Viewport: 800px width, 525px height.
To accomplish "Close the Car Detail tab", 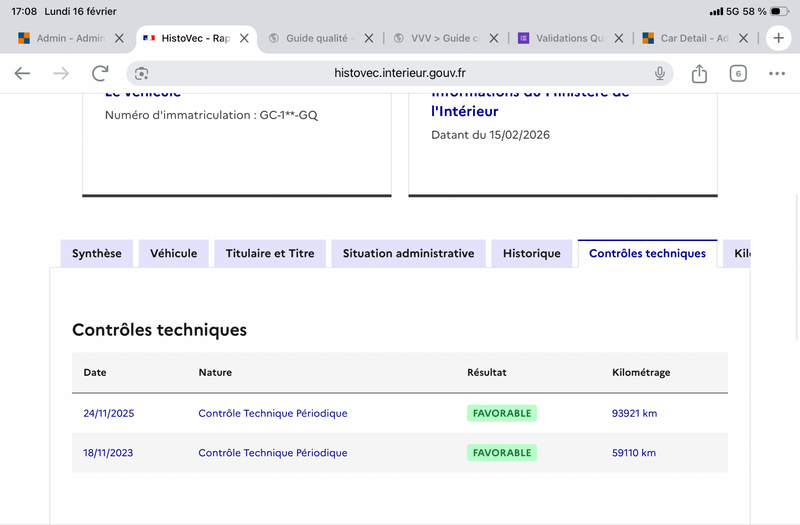I will point(745,38).
